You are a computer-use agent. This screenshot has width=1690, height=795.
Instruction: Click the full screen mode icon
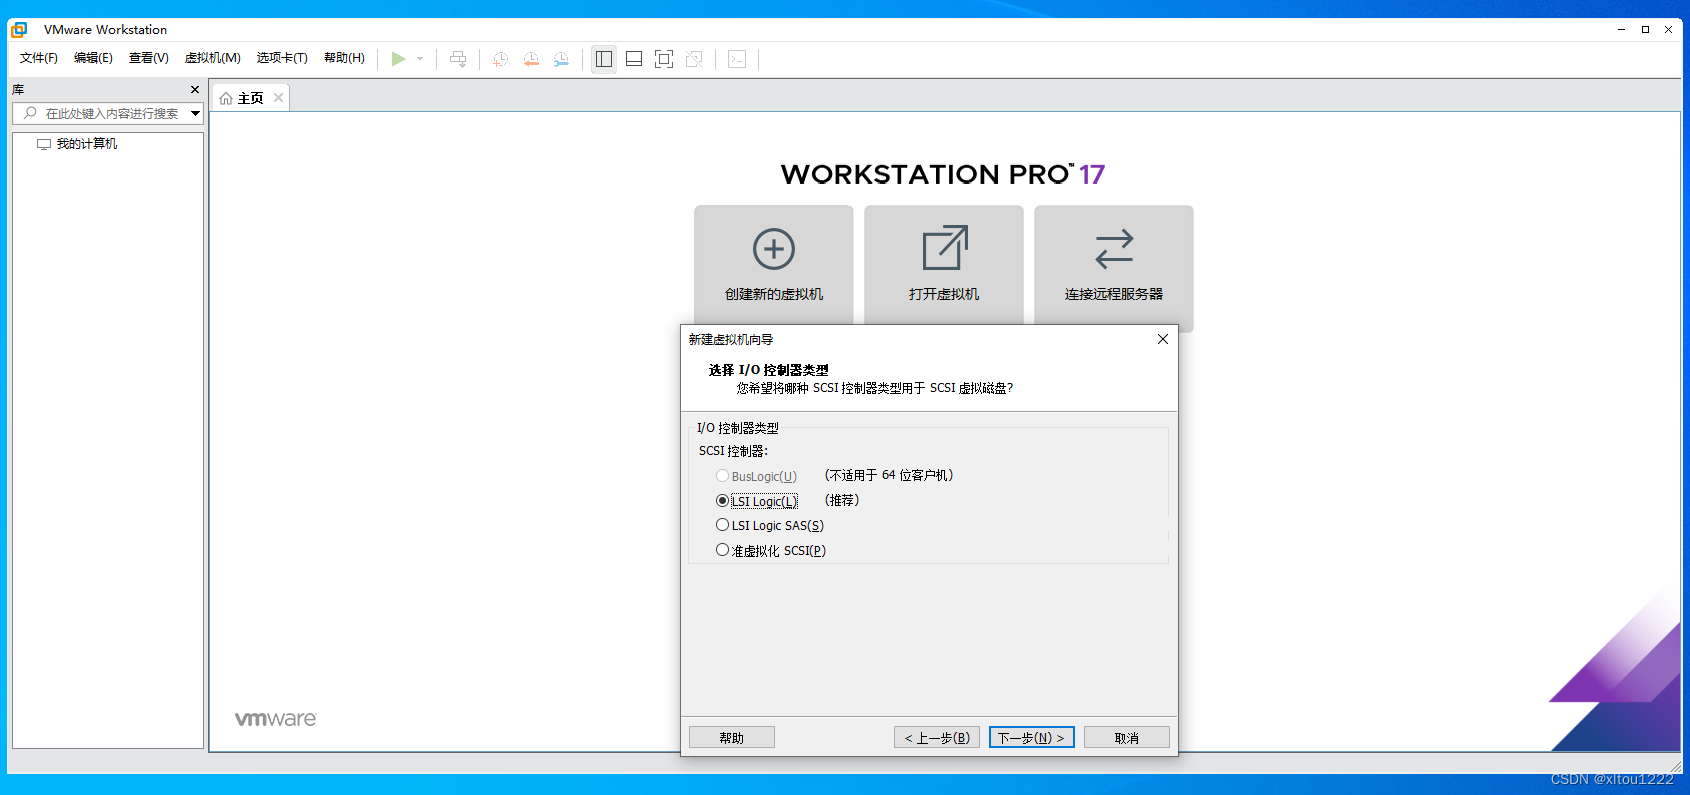tap(664, 59)
